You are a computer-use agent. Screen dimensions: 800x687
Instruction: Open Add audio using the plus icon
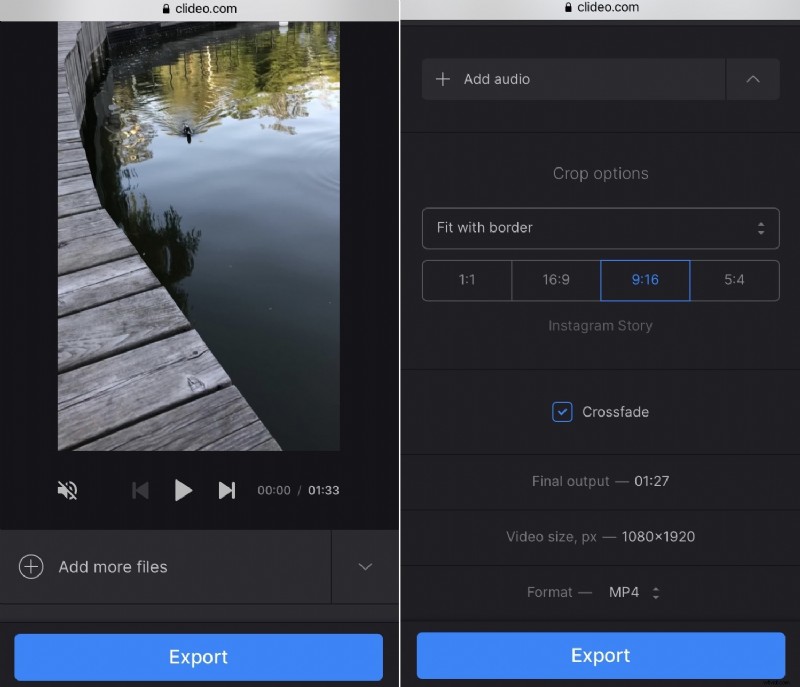444,79
